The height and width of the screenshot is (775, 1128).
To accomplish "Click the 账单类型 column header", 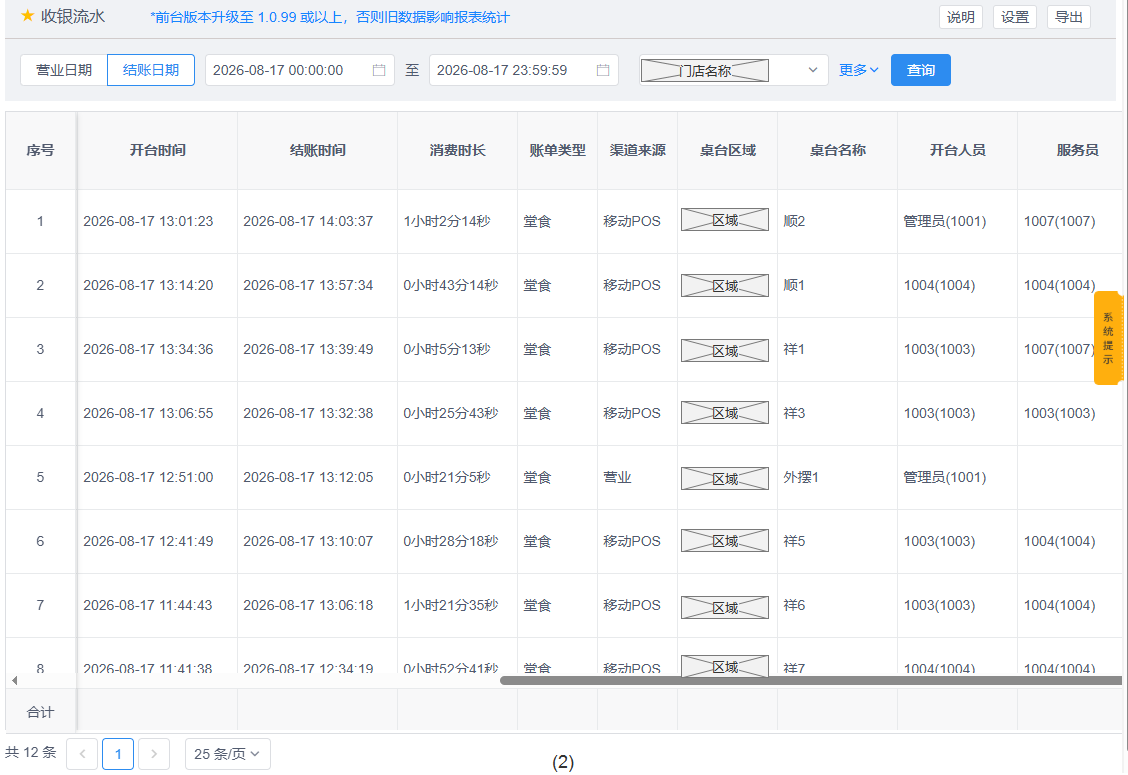I will click(558, 150).
